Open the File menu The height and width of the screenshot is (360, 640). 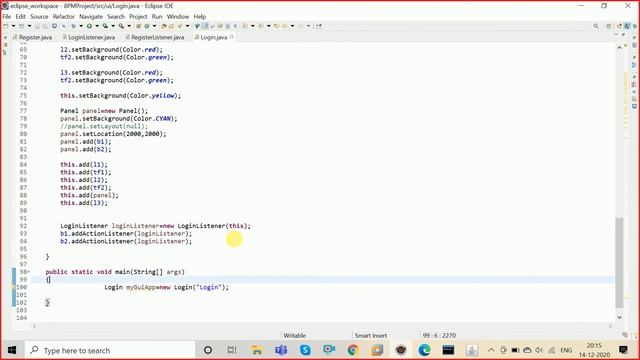pyautogui.click(x=7, y=17)
